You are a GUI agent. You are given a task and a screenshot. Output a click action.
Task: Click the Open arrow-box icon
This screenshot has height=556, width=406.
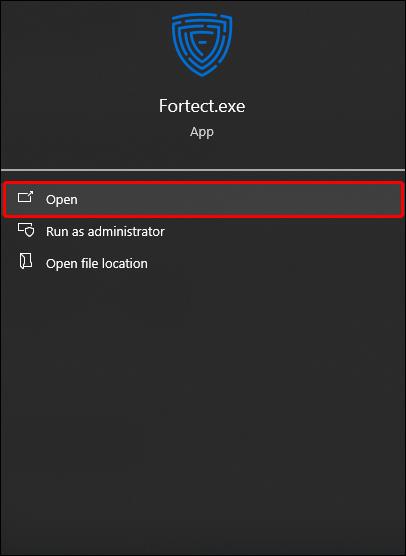click(x=26, y=197)
